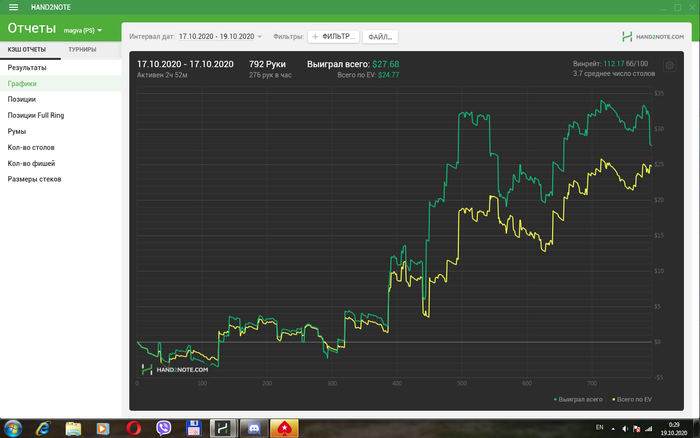Viewport: 700px width, 438px height.
Task: Open the hamburger menu in Hand2Note
Action: (13, 7)
